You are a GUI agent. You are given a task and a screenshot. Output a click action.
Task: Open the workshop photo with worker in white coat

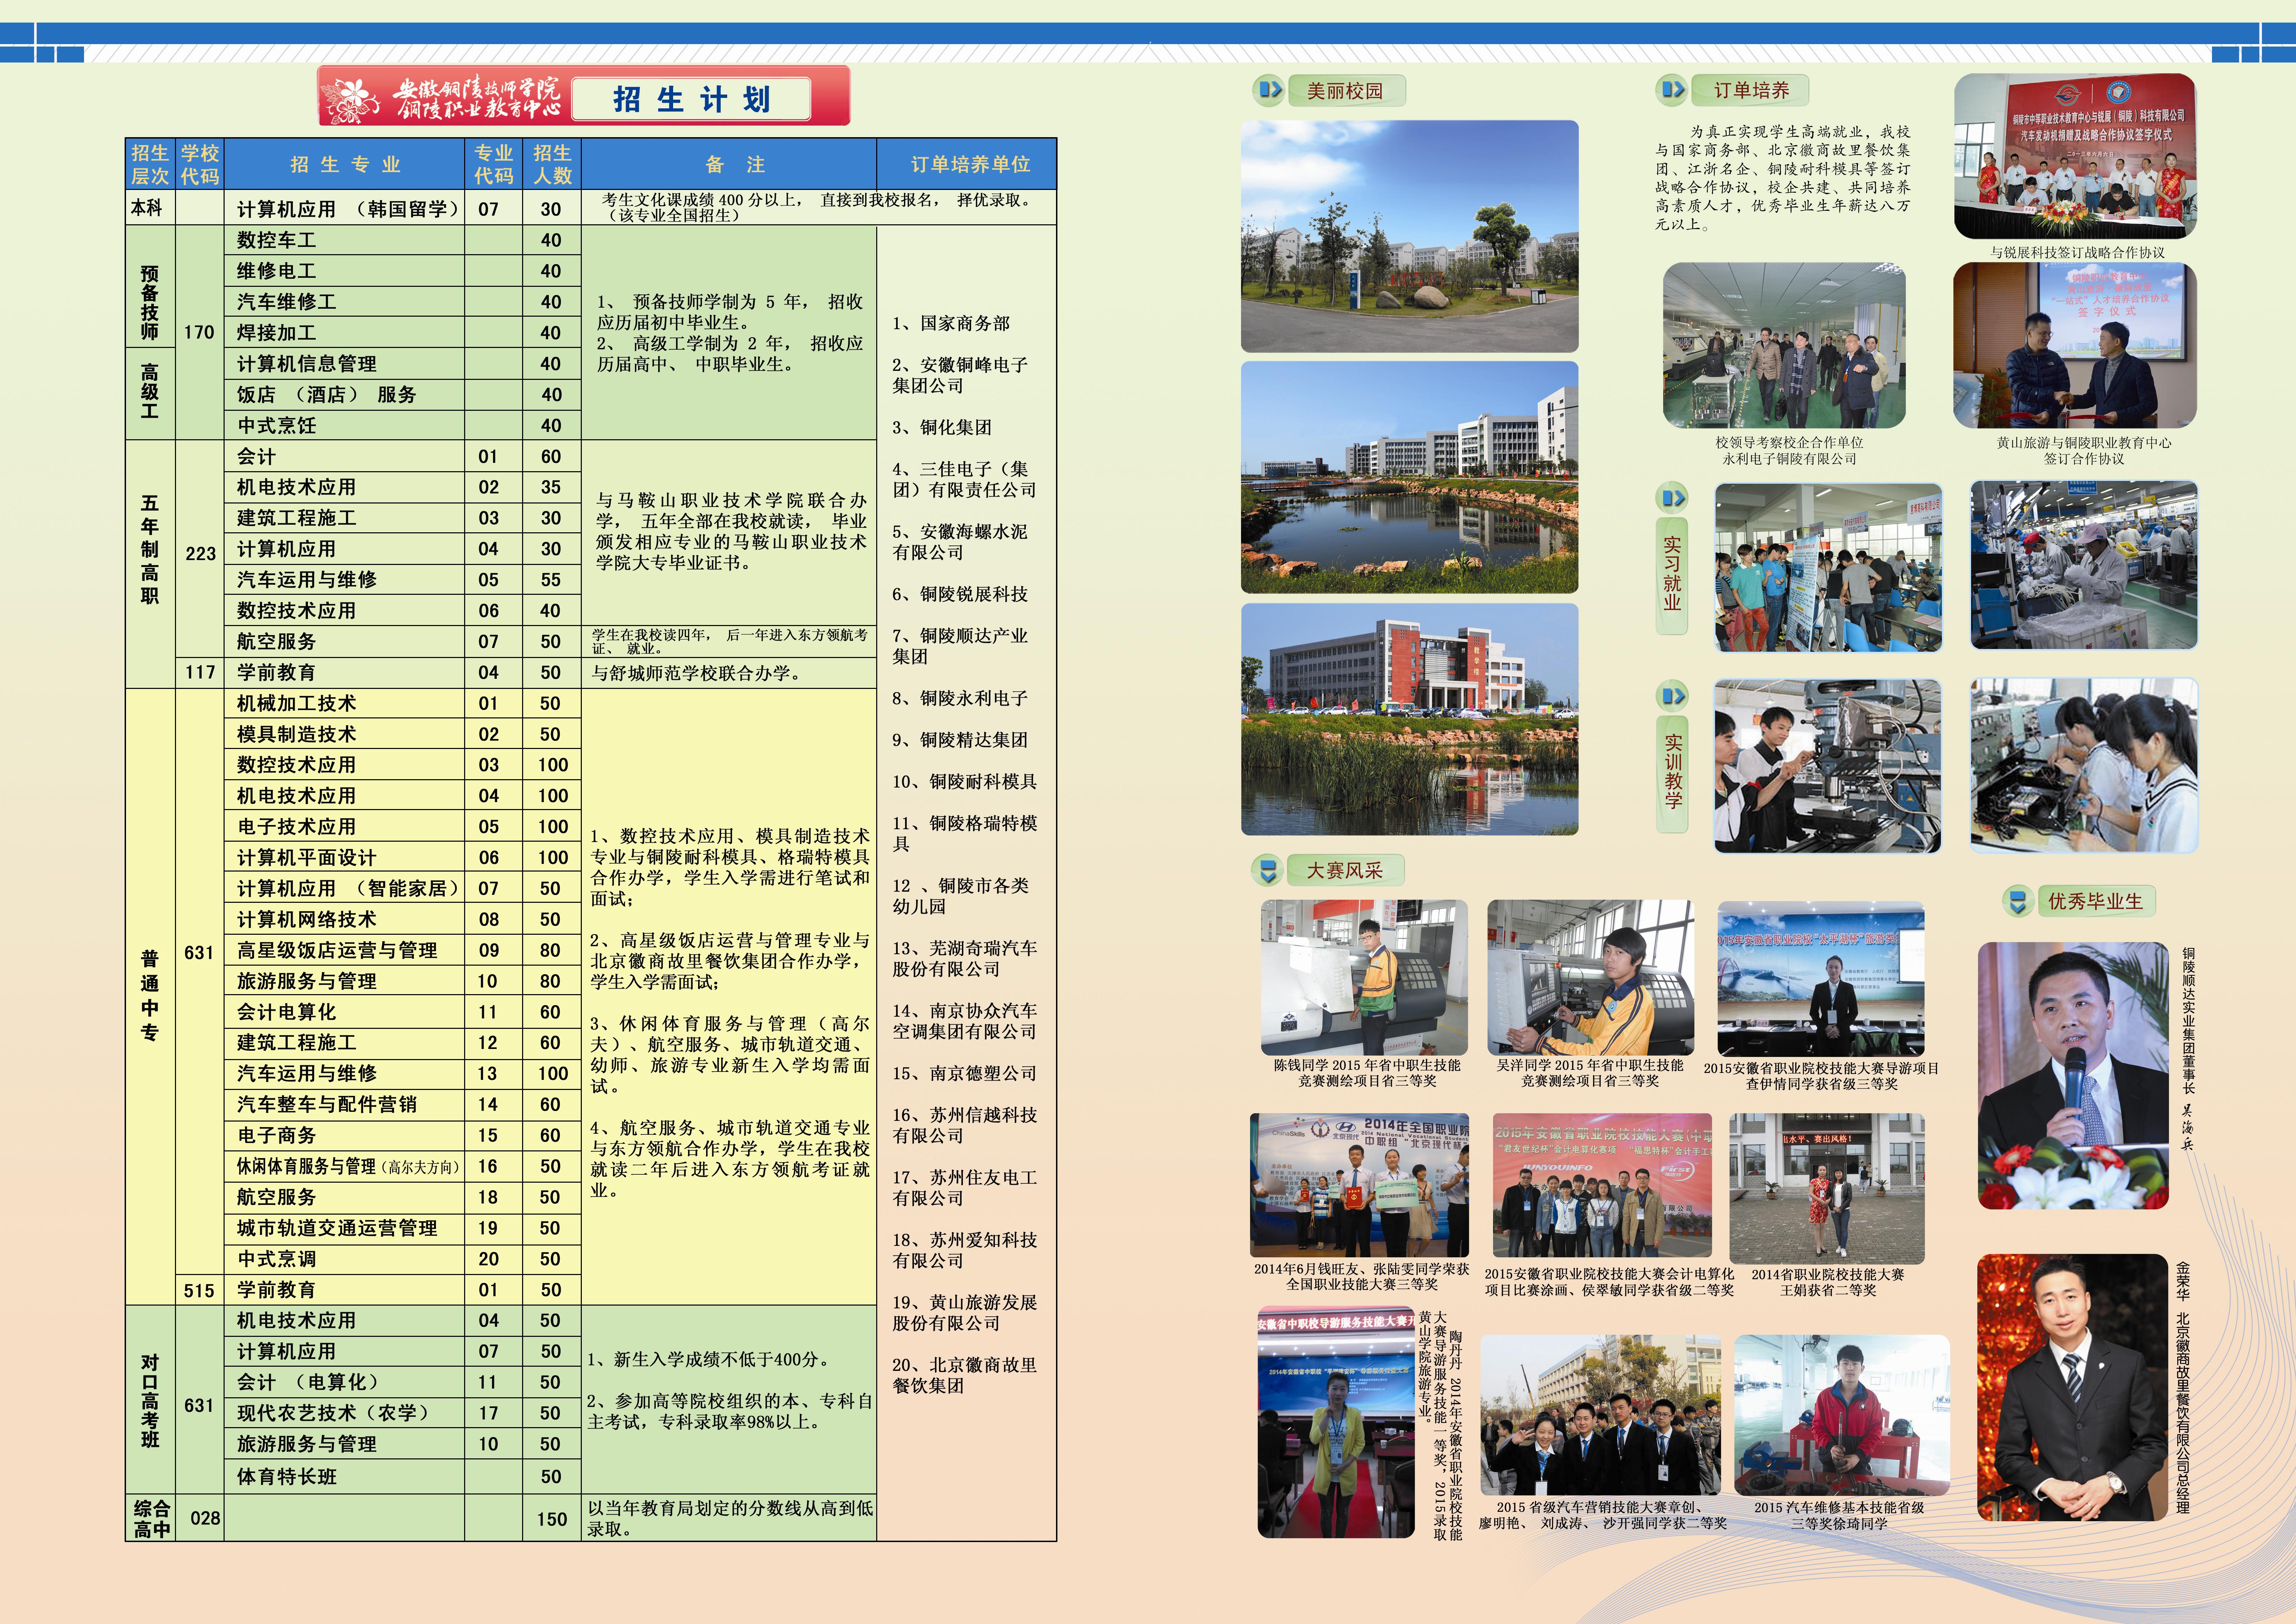tap(2084, 565)
